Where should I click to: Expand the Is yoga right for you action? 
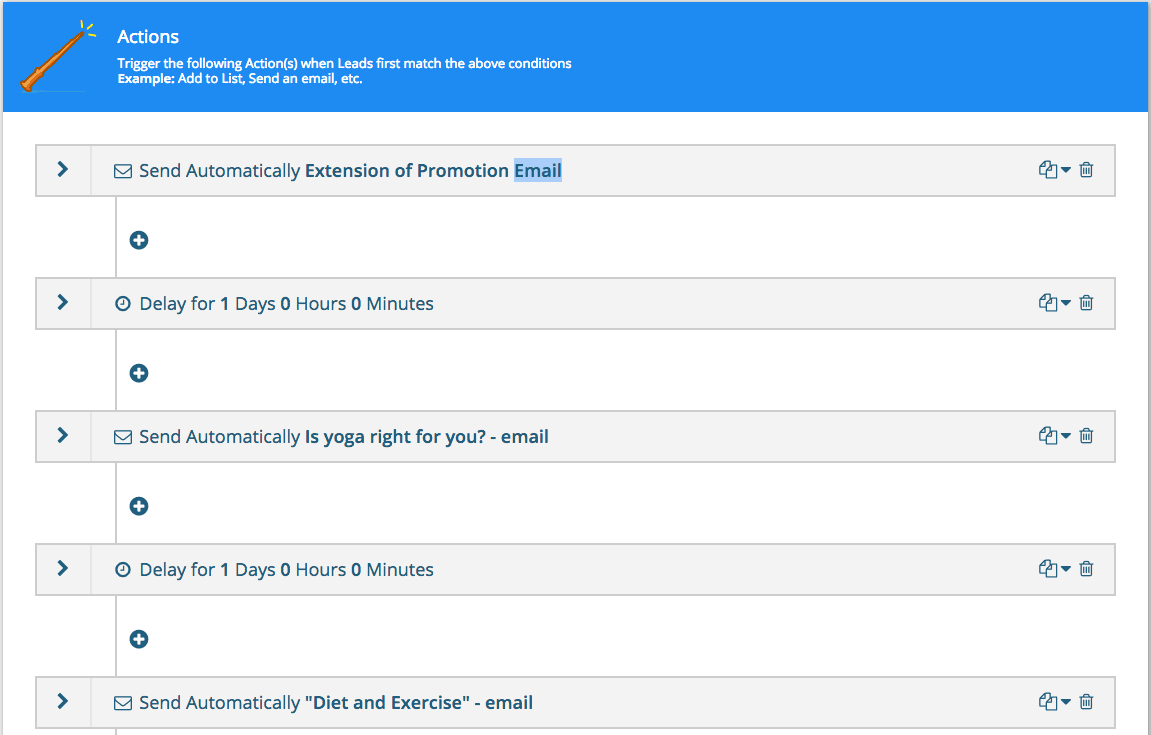[x=63, y=436]
